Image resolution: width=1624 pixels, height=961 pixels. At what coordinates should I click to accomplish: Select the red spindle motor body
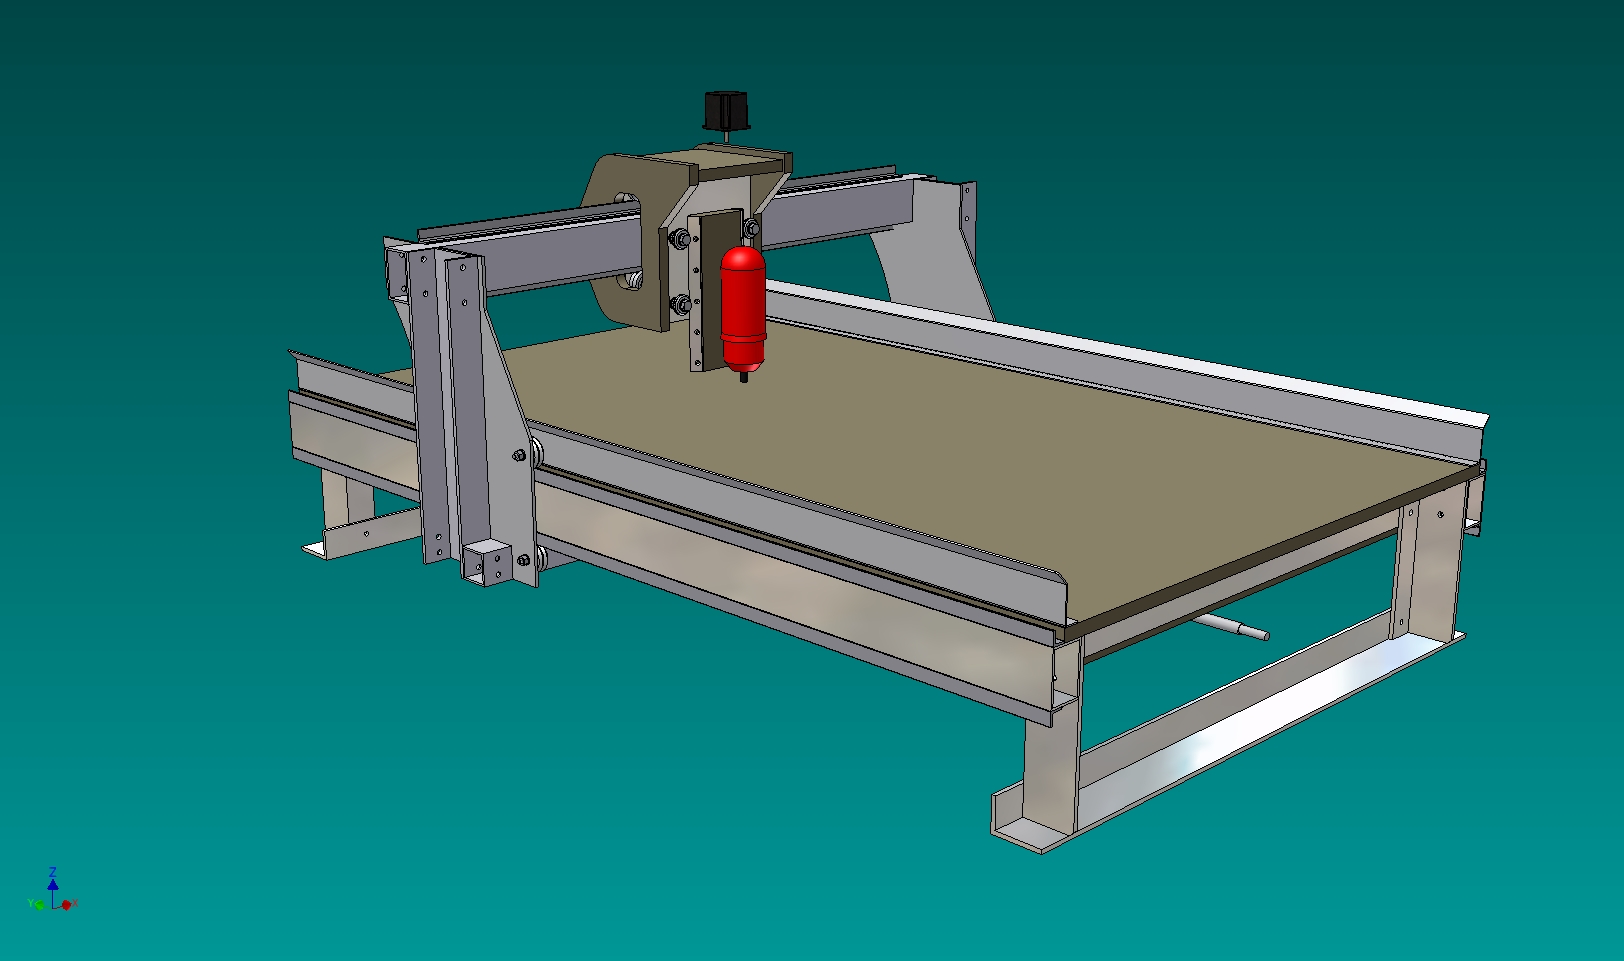pyautogui.click(x=742, y=305)
